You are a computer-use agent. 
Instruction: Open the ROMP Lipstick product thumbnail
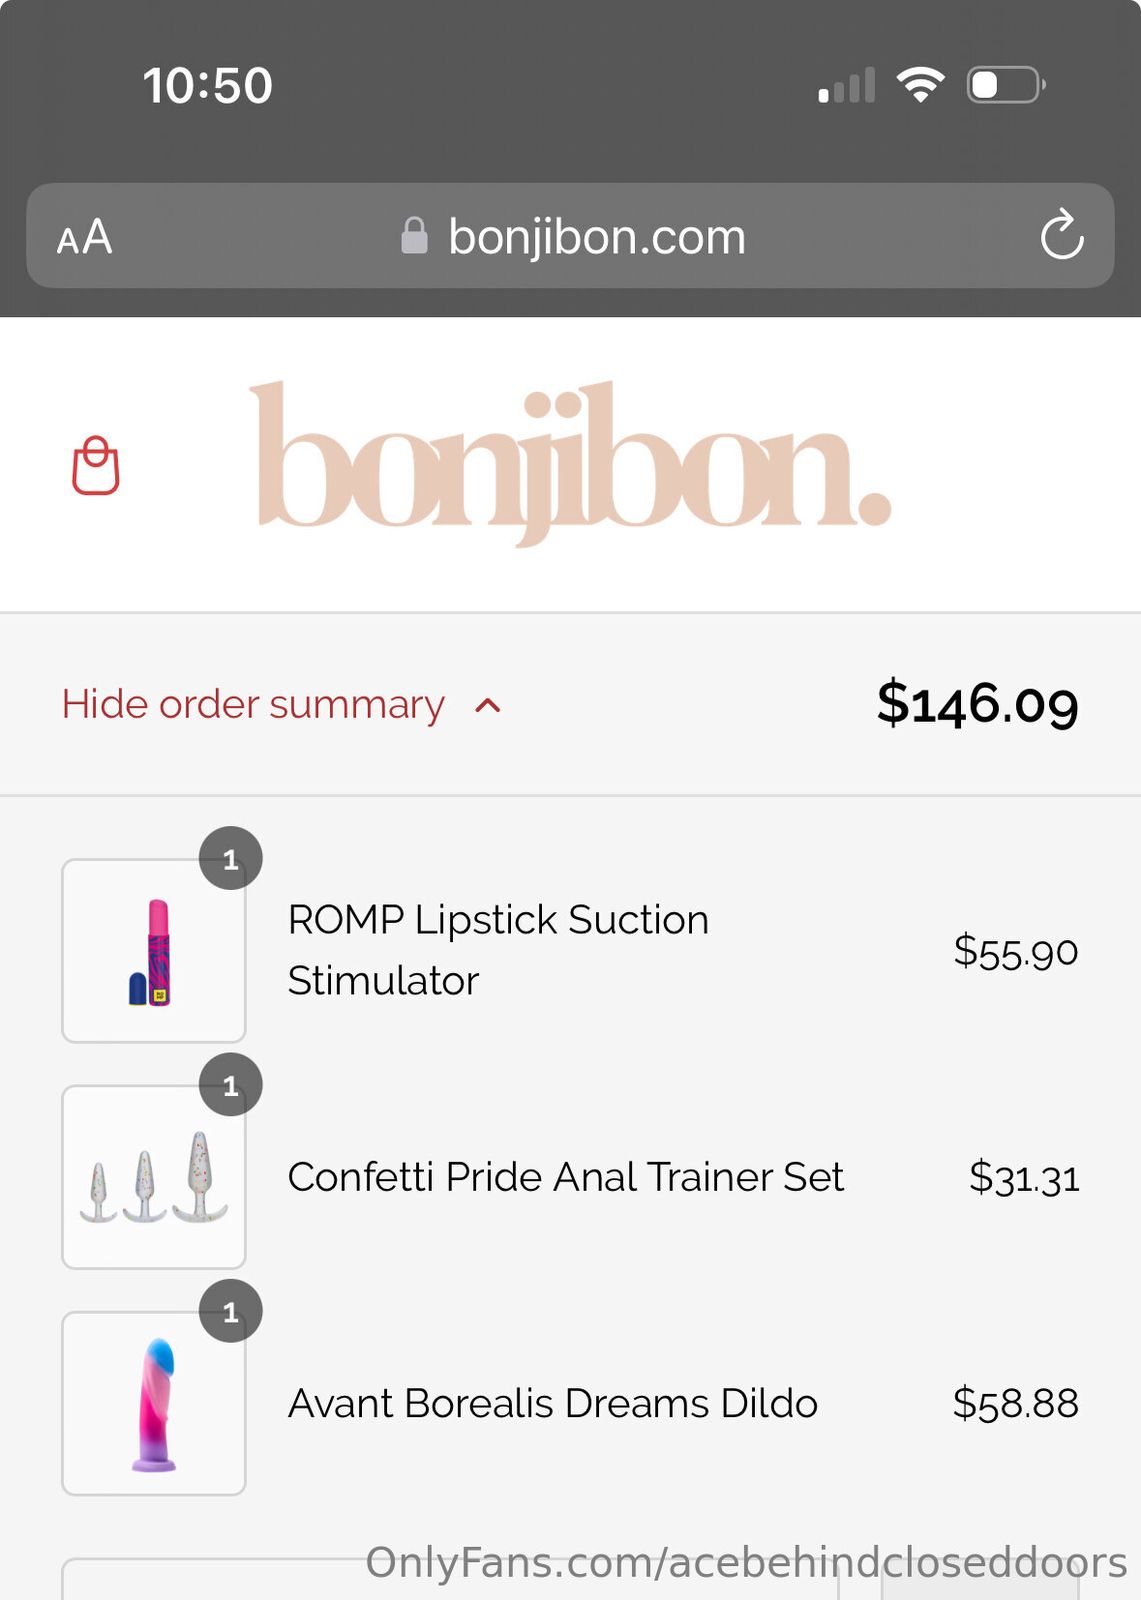tap(154, 951)
